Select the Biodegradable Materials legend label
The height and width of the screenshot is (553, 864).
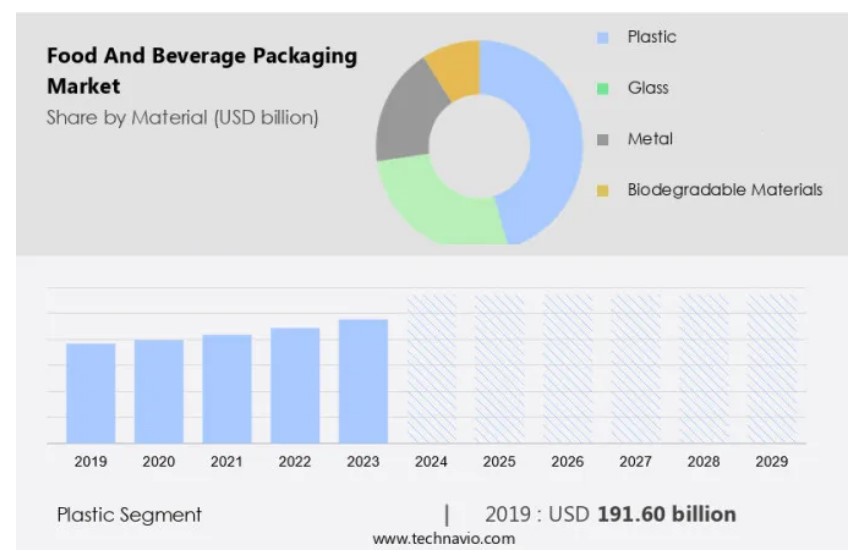point(724,190)
